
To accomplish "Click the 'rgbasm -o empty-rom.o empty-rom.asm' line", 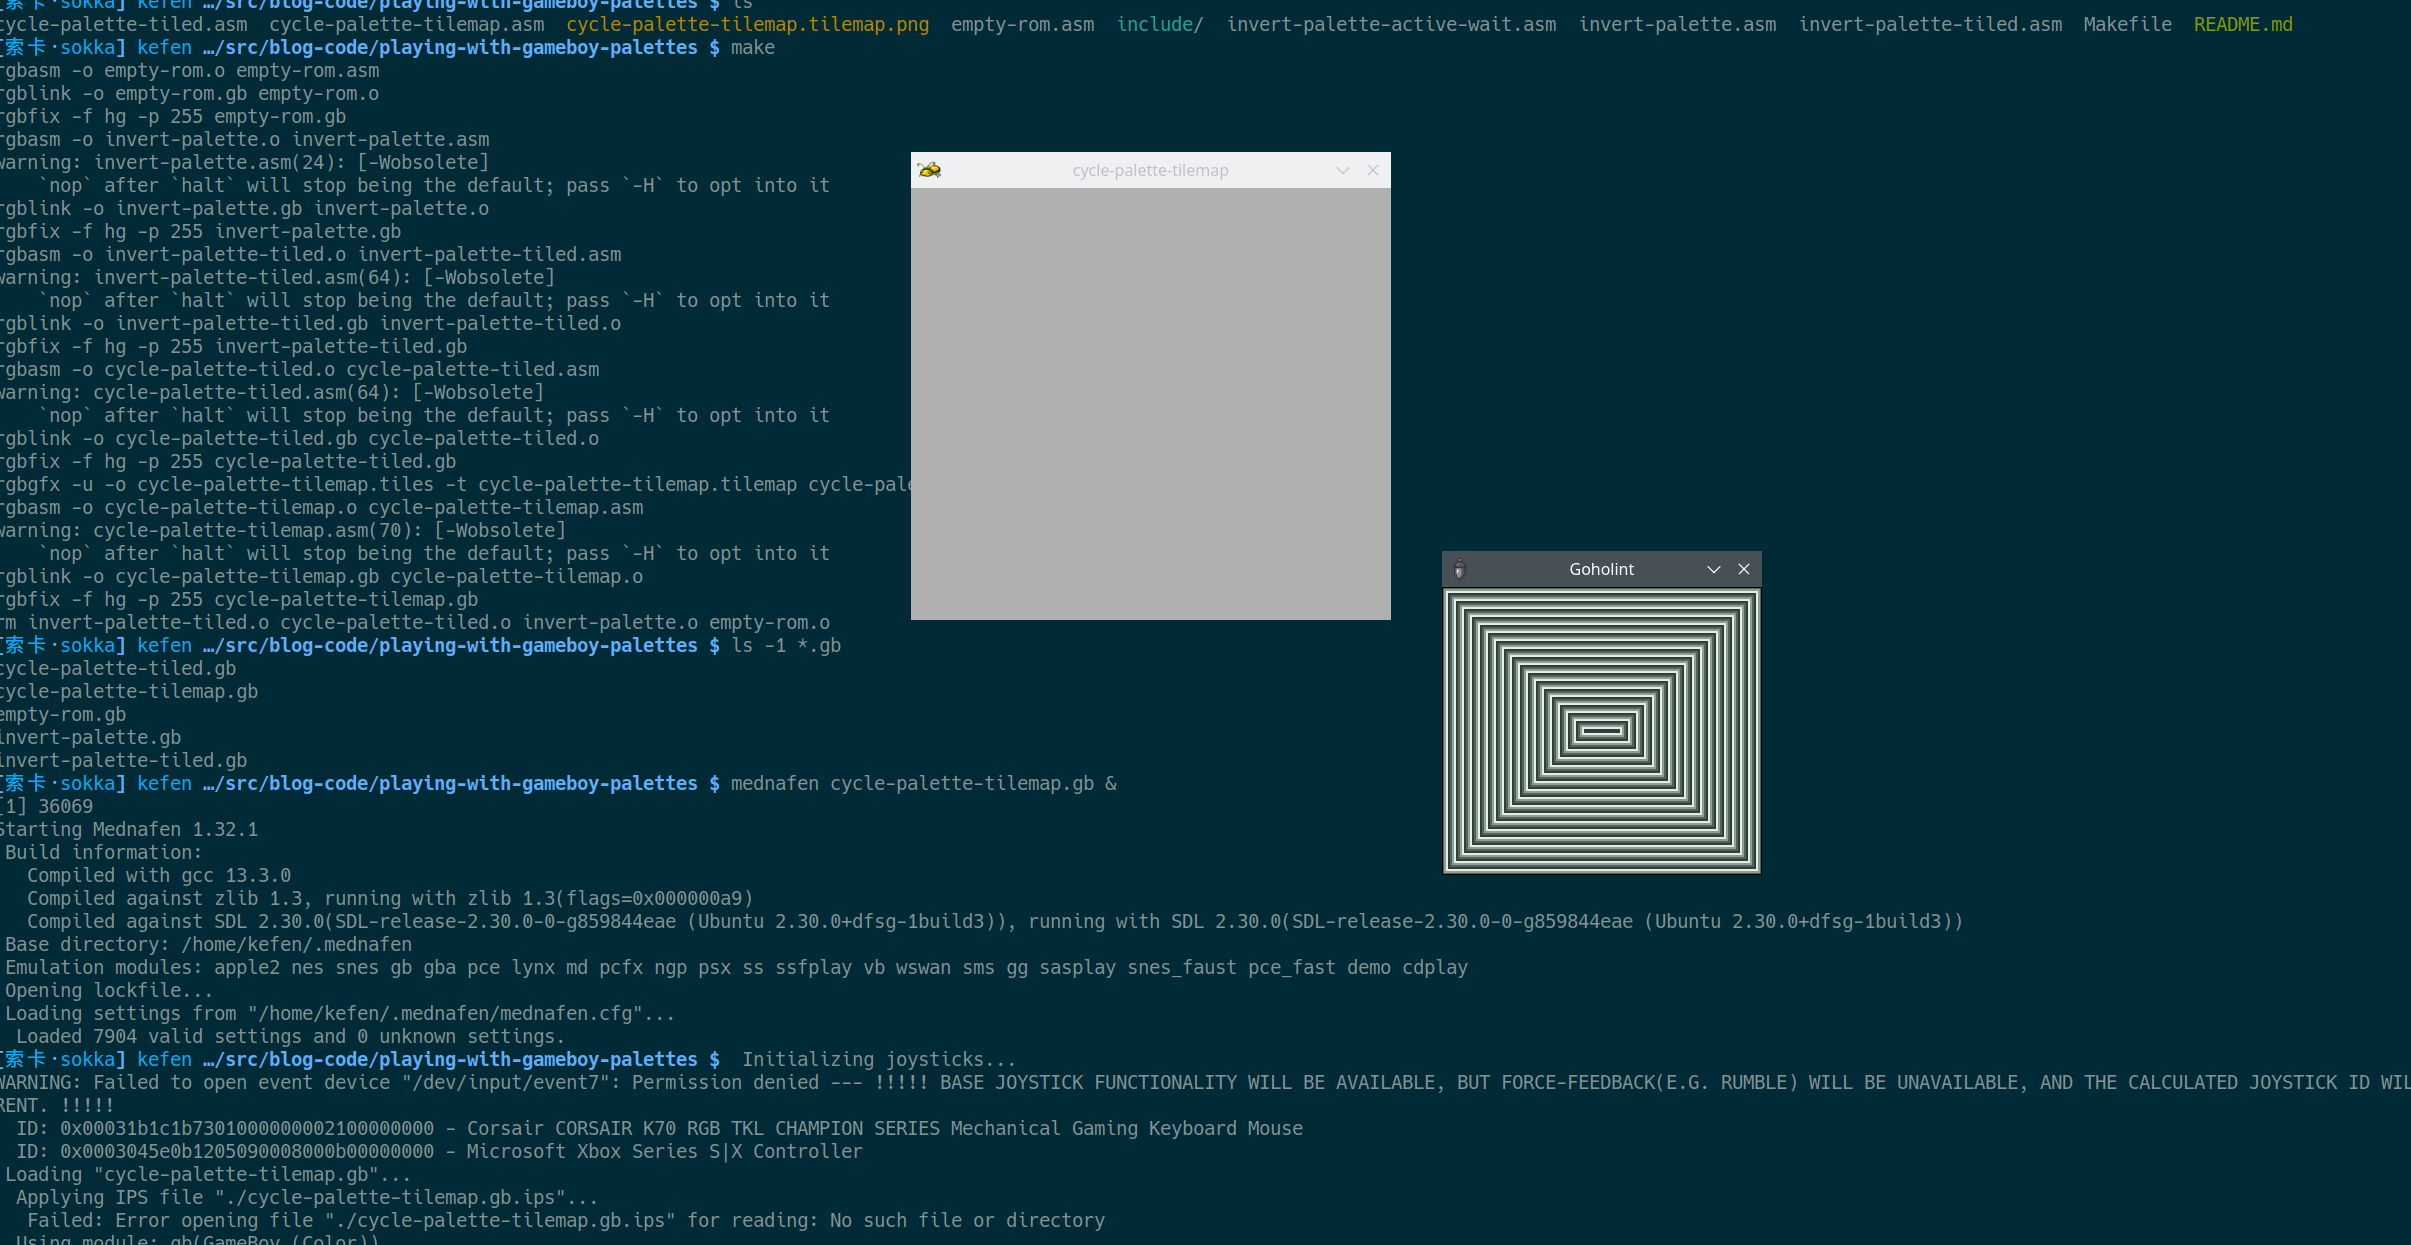I will (190, 70).
